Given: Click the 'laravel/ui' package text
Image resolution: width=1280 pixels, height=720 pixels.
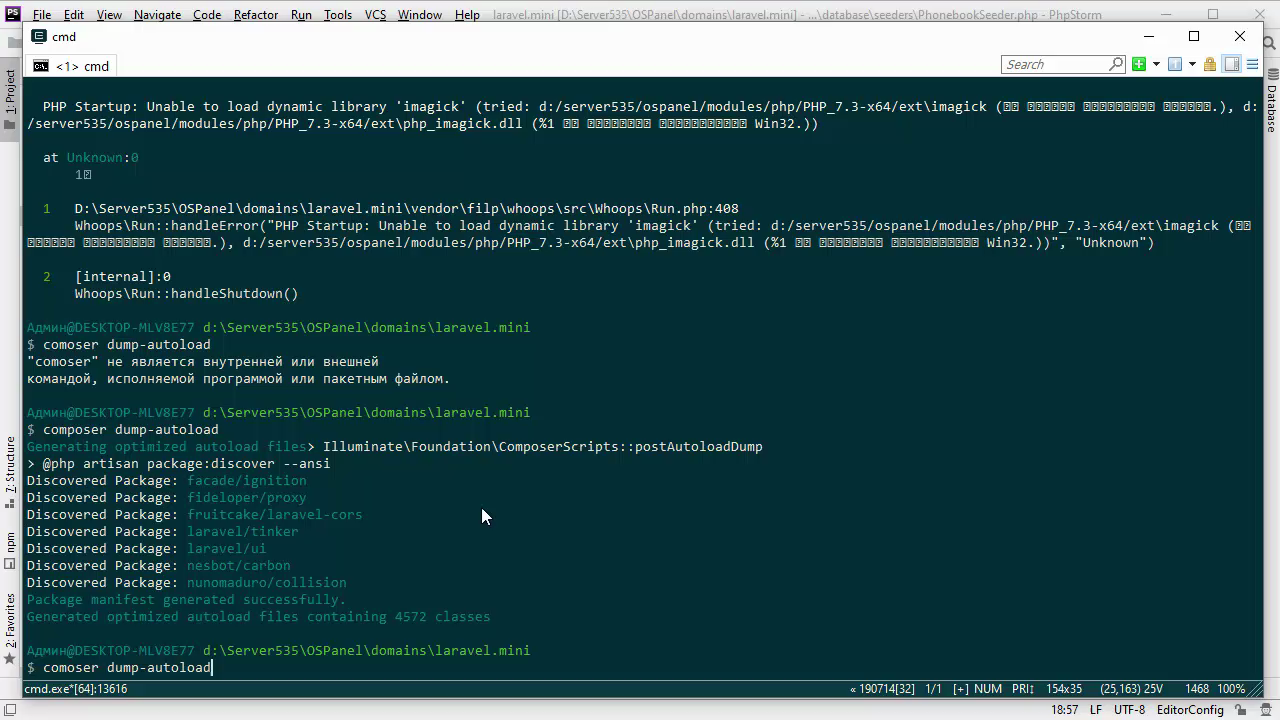Looking at the screenshot, I should (226, 549).
